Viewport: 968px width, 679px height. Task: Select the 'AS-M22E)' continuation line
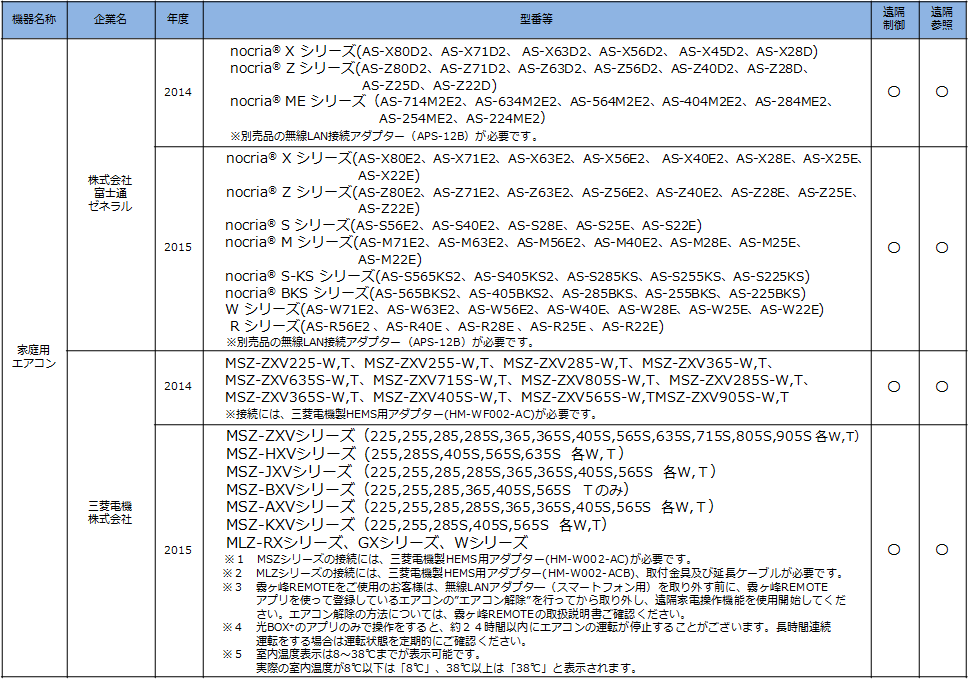click(x=390, y=259)
